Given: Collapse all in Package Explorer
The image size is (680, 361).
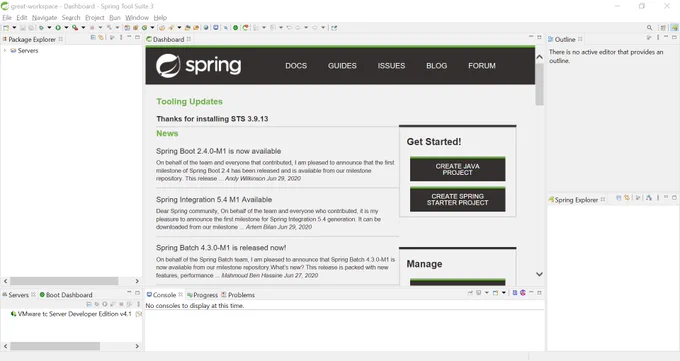Looking at the screenshot, I should pos(93,38).
